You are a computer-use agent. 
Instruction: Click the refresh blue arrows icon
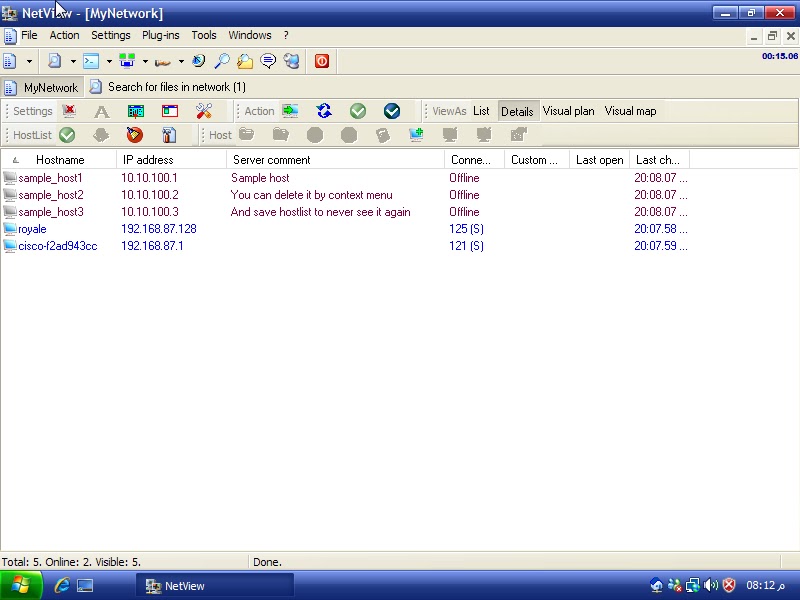click(323, 111)
